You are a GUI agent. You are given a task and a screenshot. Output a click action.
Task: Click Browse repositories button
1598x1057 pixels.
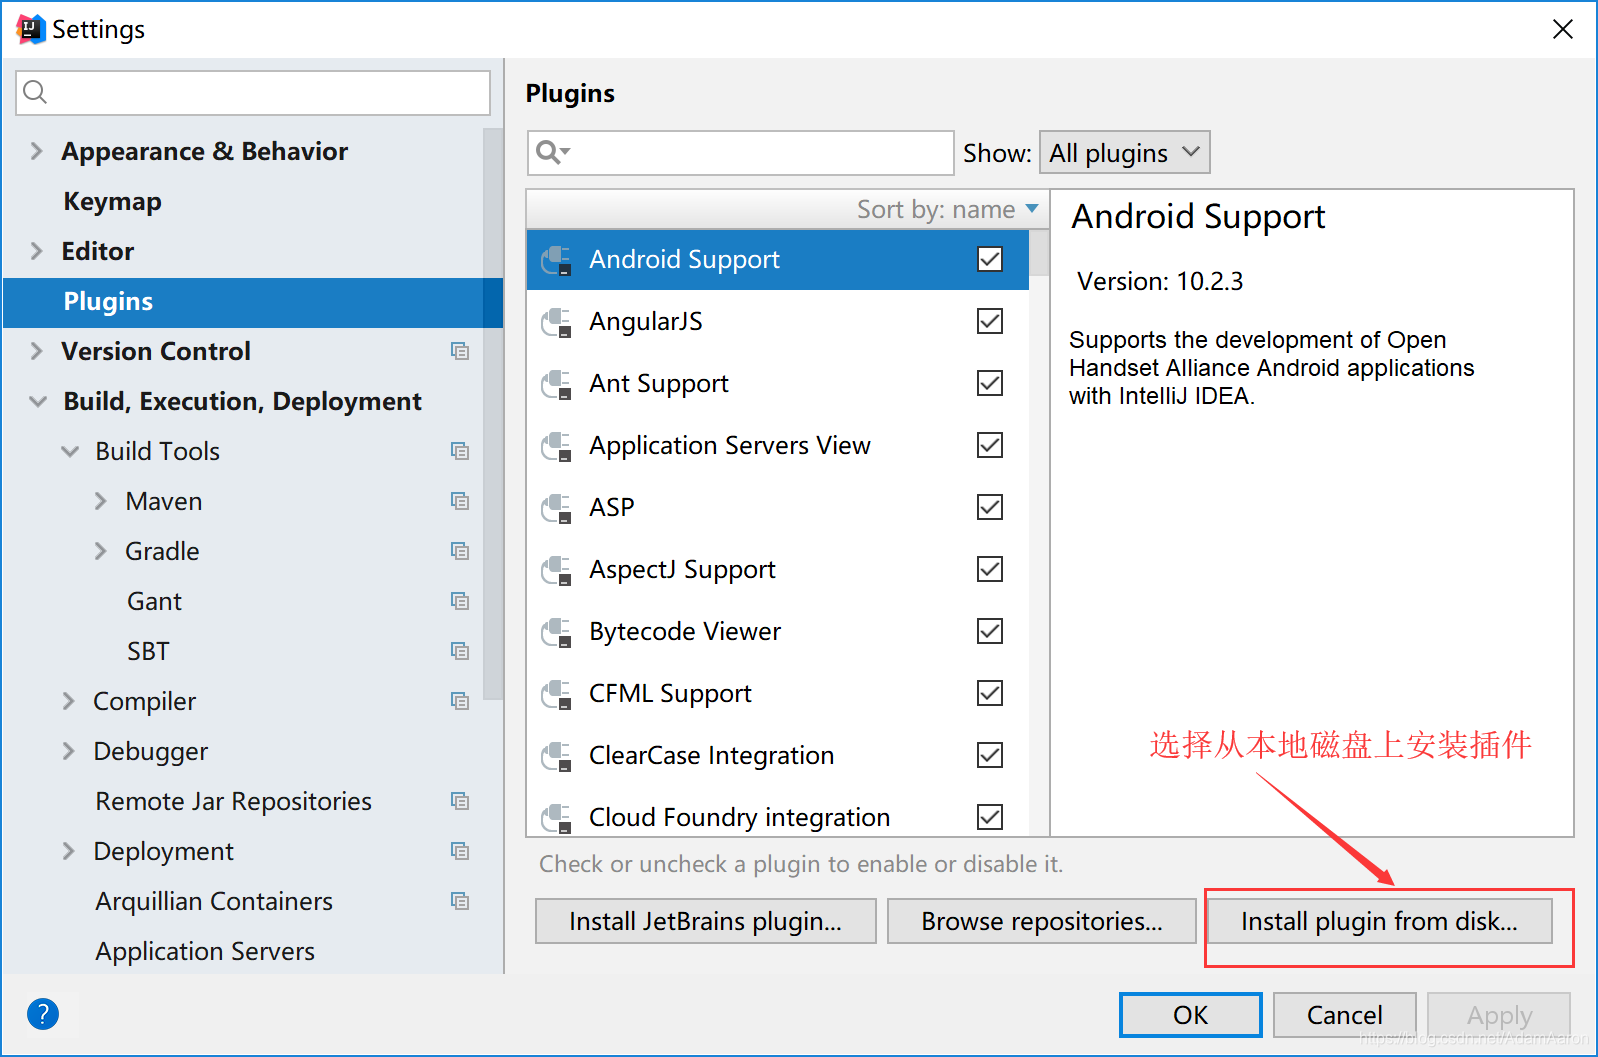click(x=1042, y=921)
